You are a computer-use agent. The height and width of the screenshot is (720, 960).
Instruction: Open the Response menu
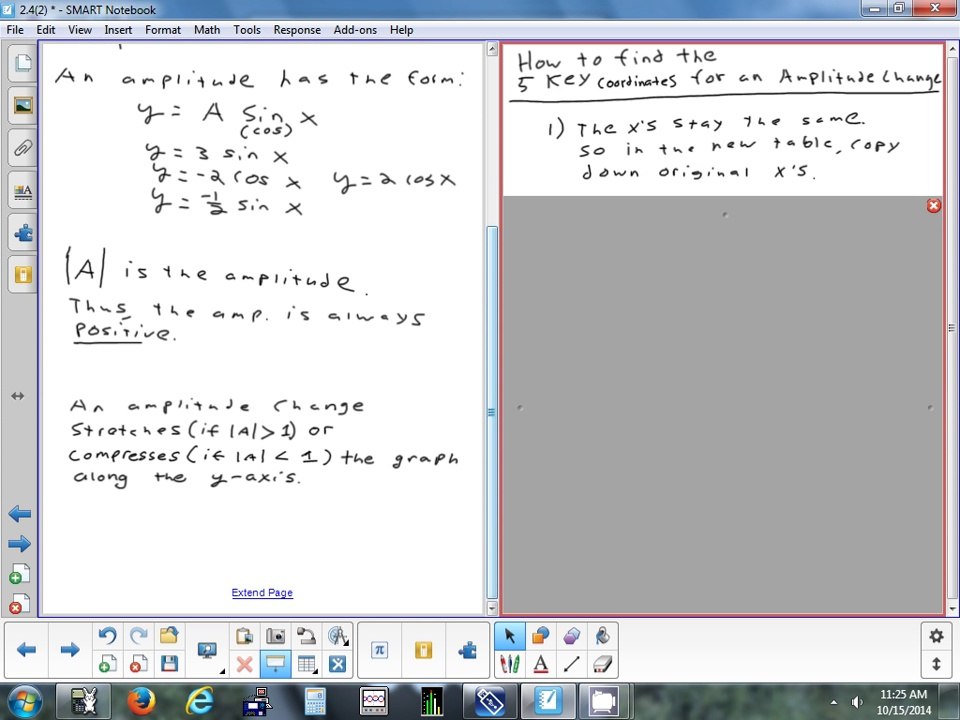297,30
